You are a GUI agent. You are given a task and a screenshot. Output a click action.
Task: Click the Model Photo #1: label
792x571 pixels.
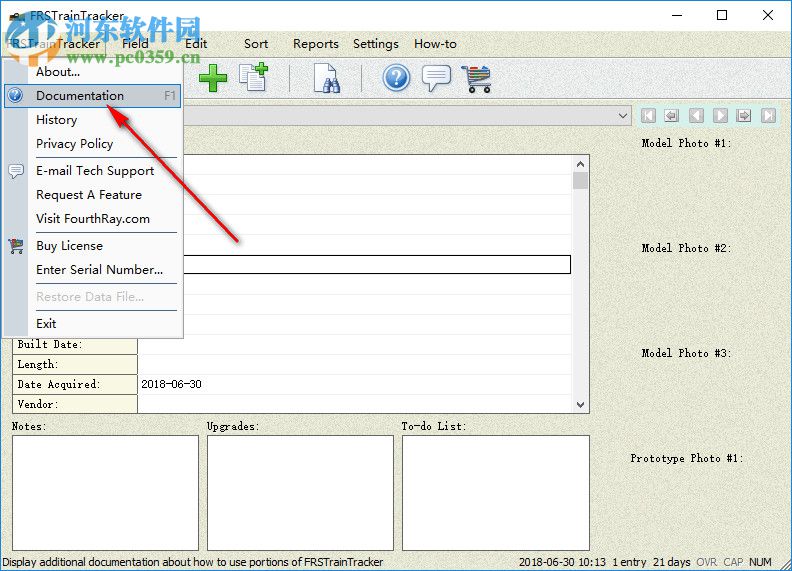[x=686, y=143]
